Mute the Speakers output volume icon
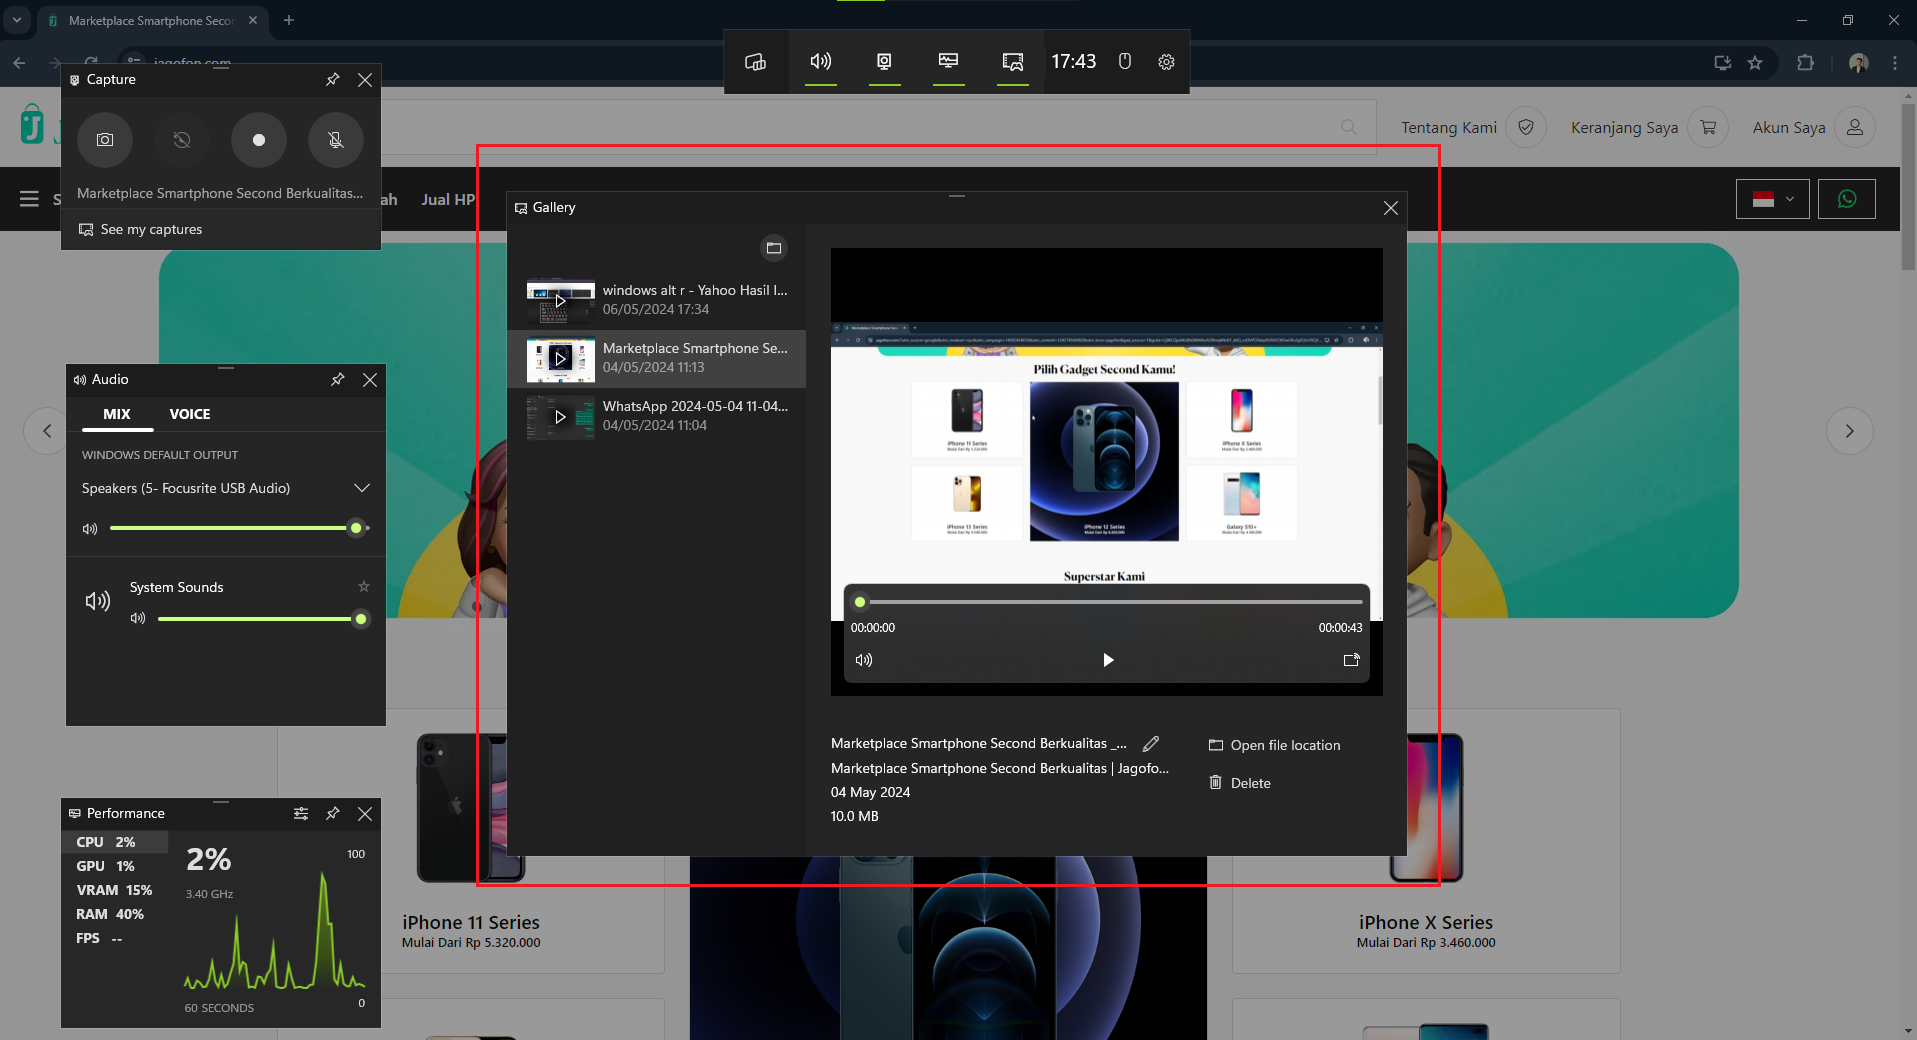Screen dimensions: 1917x1040 (x=90, y=528)
